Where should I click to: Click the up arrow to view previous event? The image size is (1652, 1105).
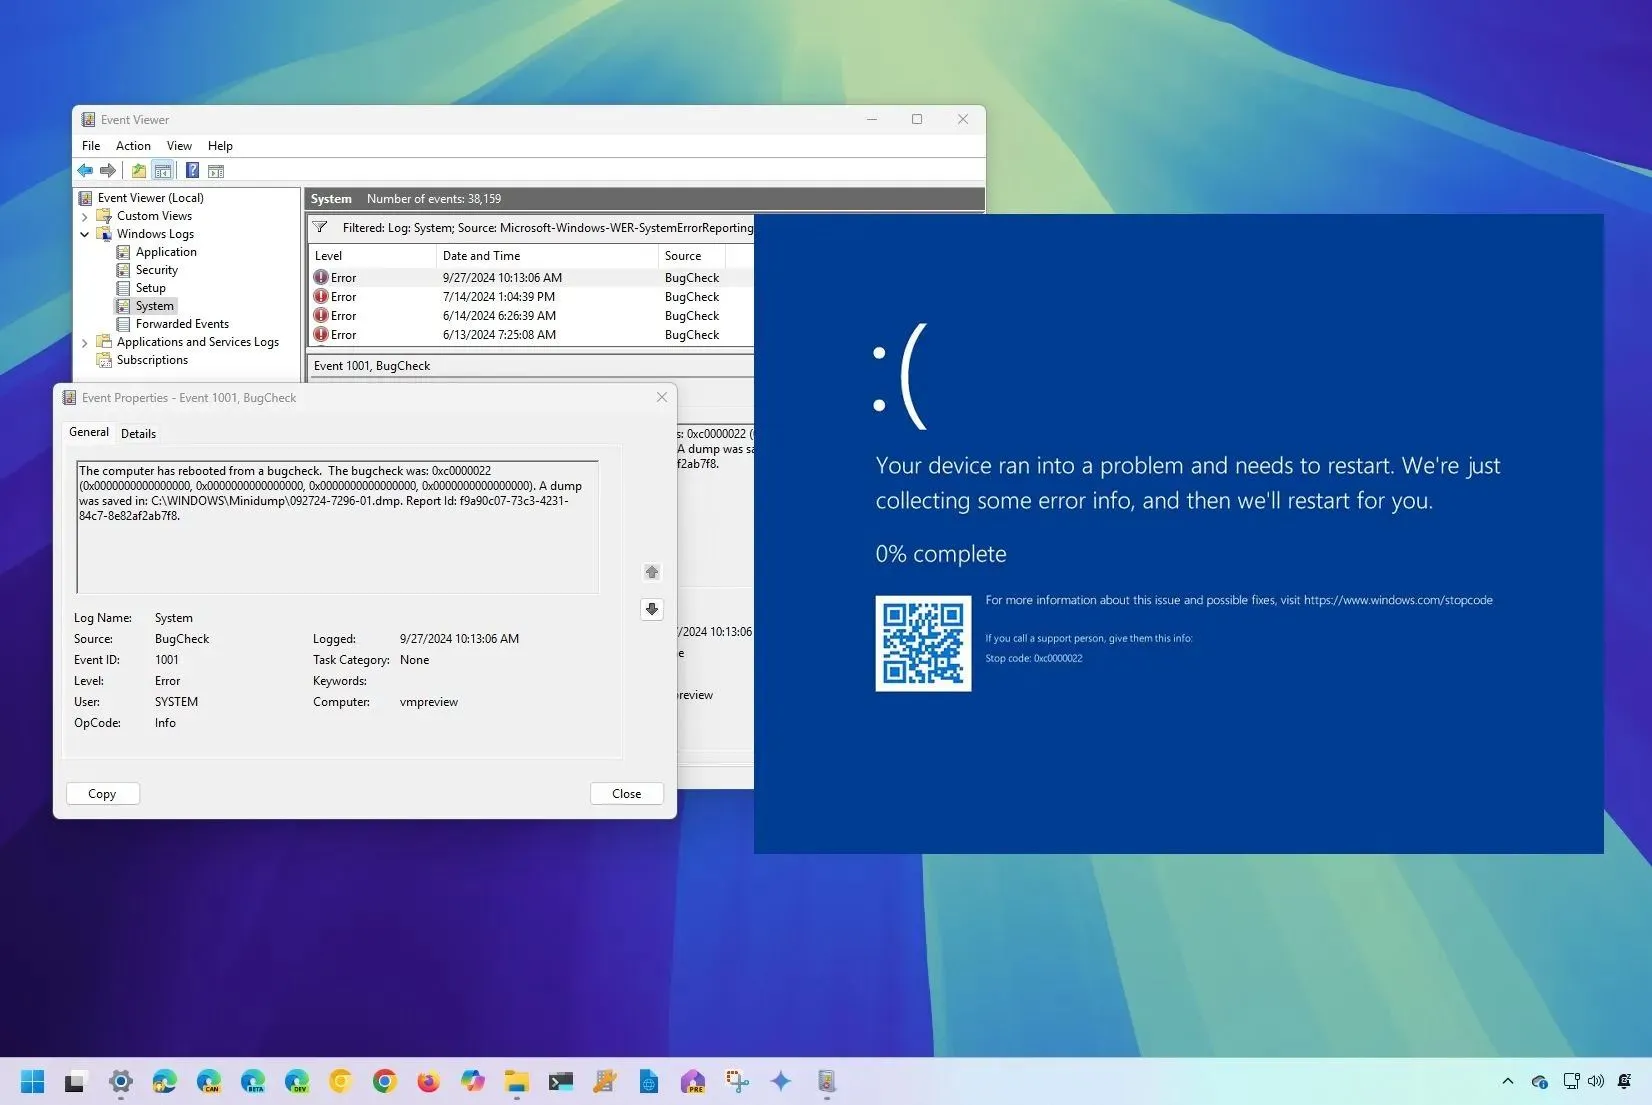coord(651,572)
